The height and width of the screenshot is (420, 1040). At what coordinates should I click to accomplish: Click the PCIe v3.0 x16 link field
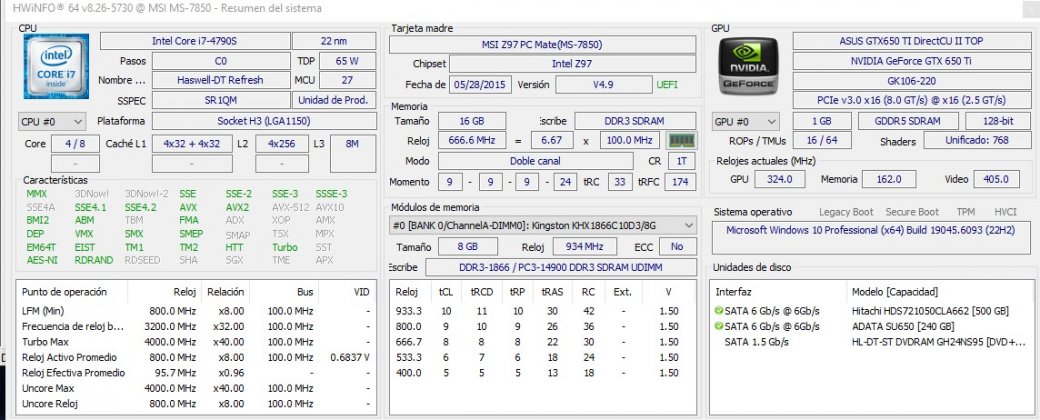pyautogui.click(x=910, y=100)
